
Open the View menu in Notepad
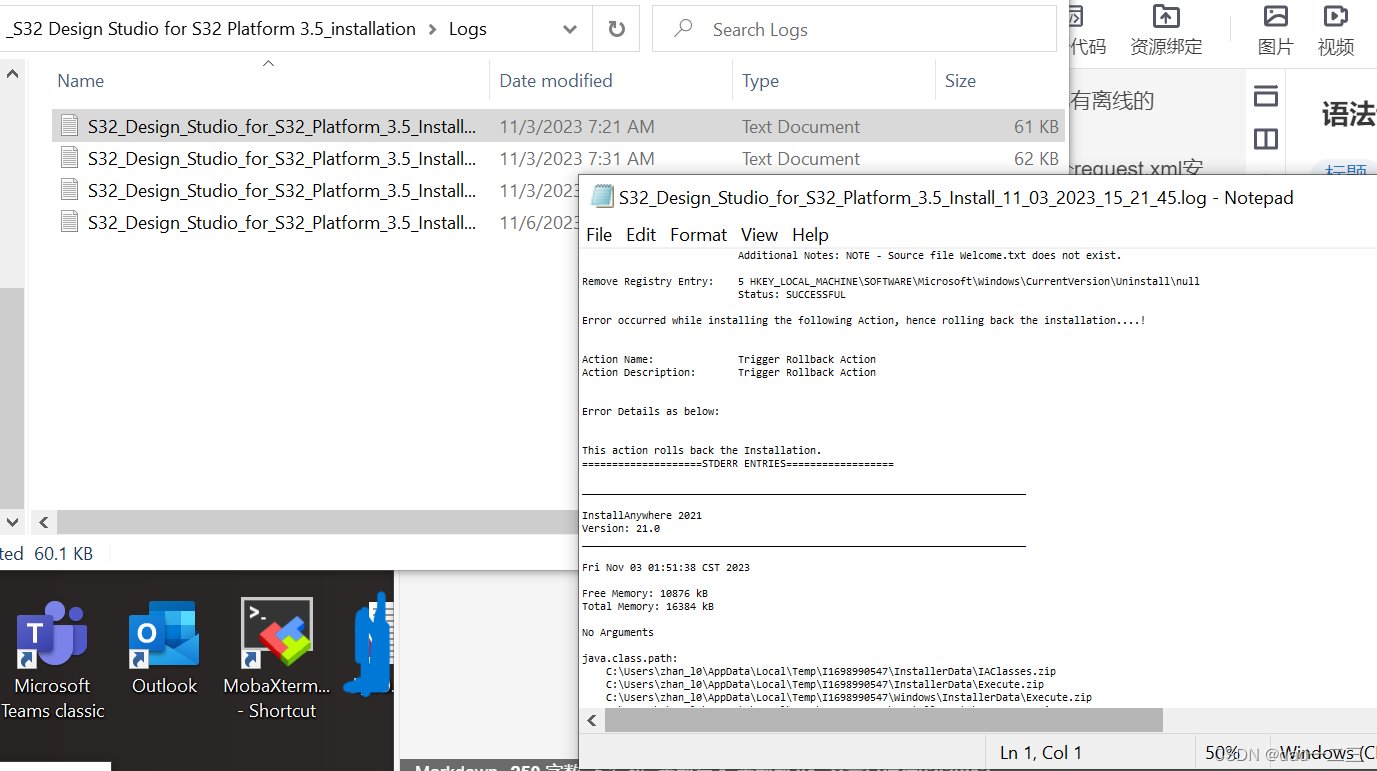click(758, 234)
